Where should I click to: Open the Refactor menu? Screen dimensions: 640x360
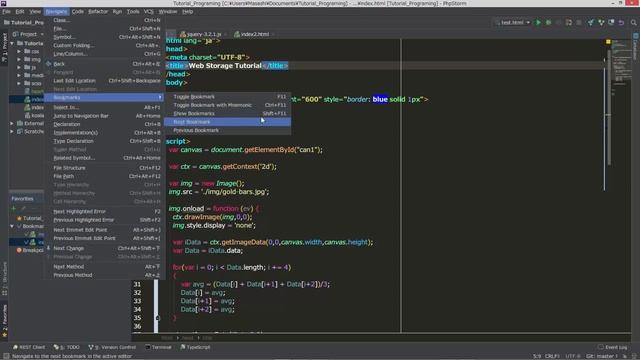click(x=98, y=11)
